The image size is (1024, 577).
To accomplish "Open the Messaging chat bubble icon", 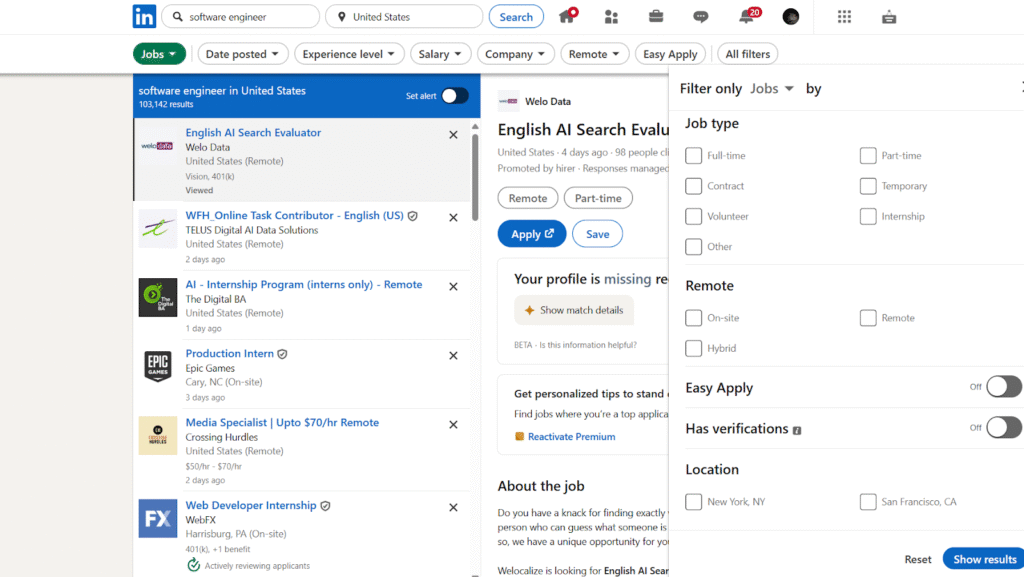I will coord(701,16).
